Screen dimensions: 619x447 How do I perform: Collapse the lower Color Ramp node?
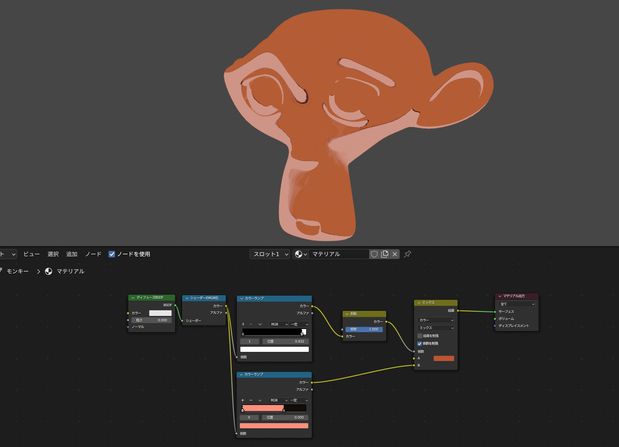click(x=242, y=374)
